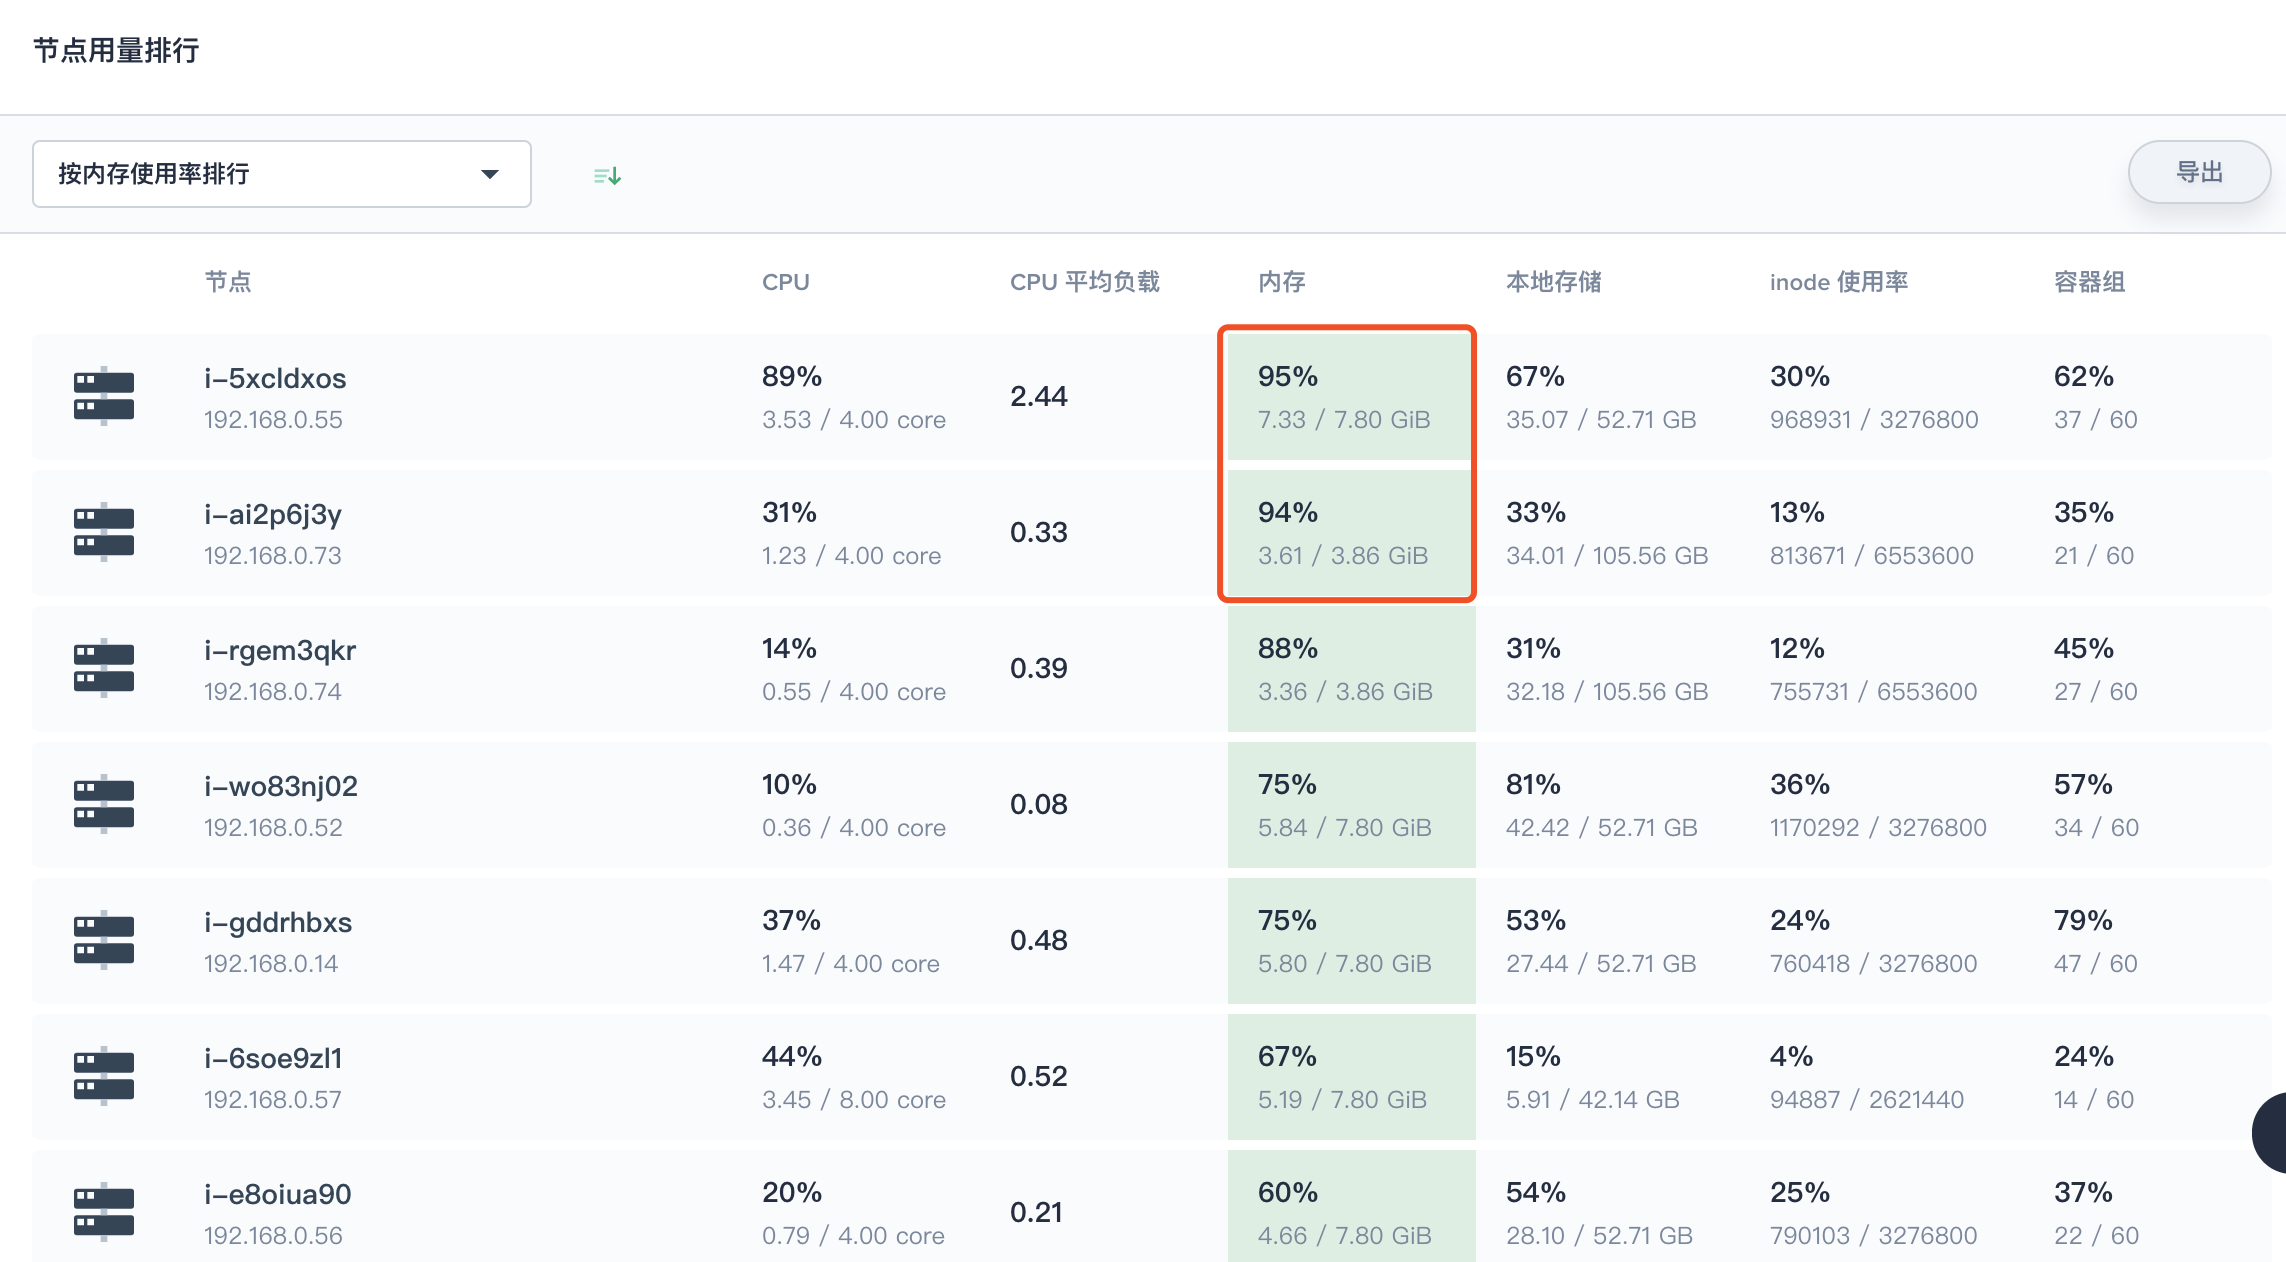Click CPU usage 1.23 / 4.00 core
The image size is (2286, 1262).
[852, 556]
